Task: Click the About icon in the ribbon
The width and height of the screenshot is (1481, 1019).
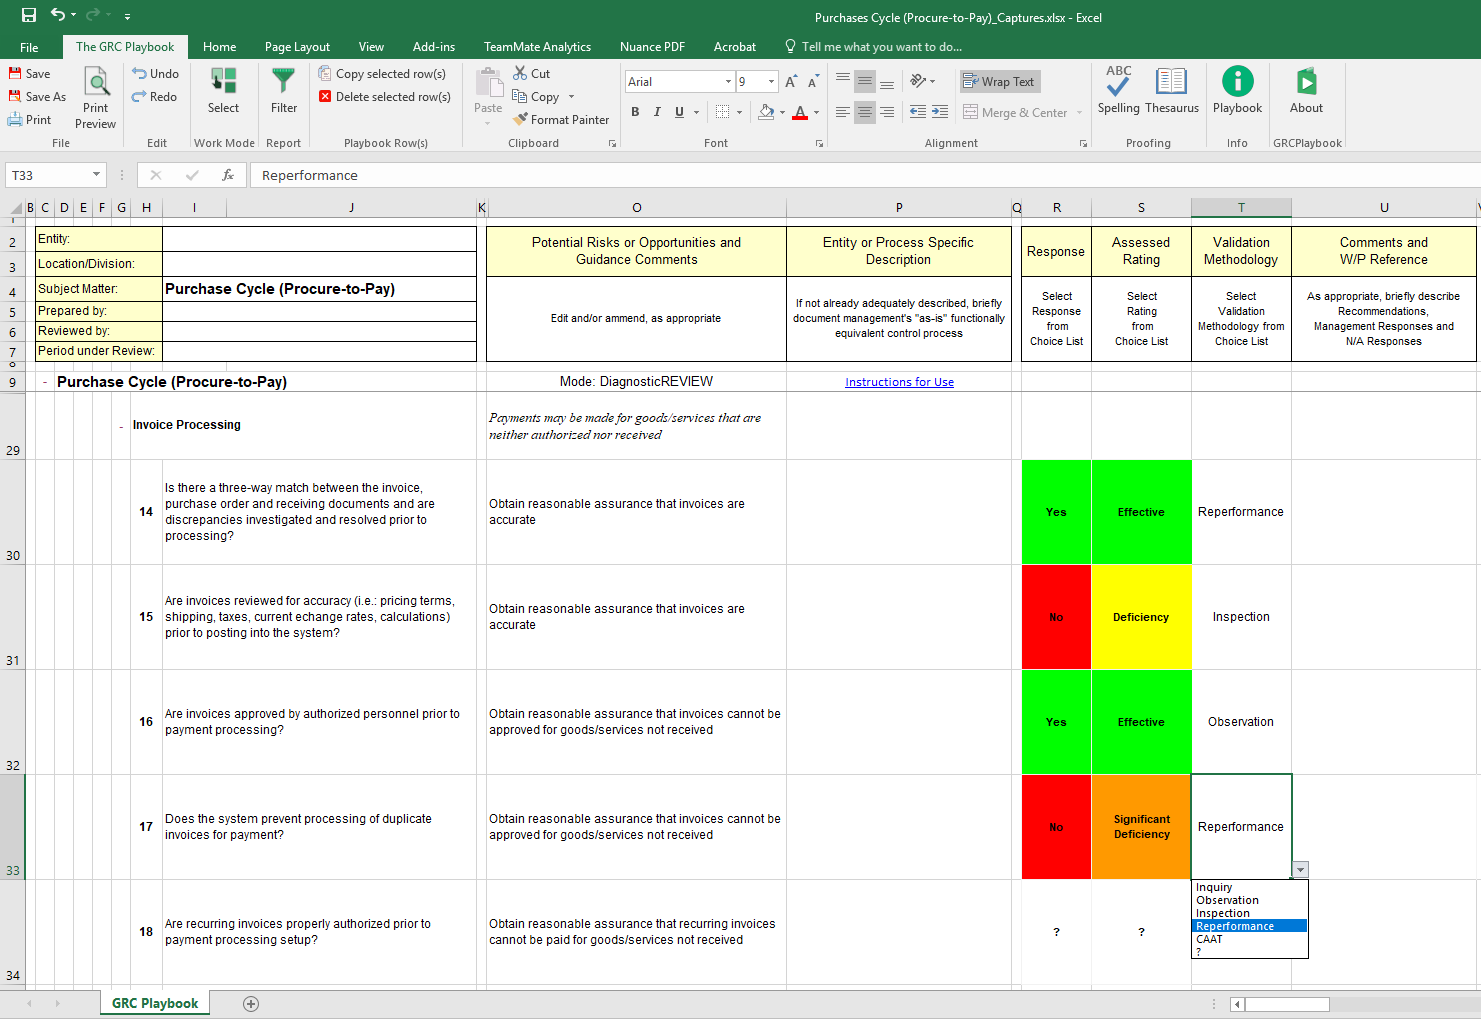Action: pyautogui.click(x=1306, y=82)
